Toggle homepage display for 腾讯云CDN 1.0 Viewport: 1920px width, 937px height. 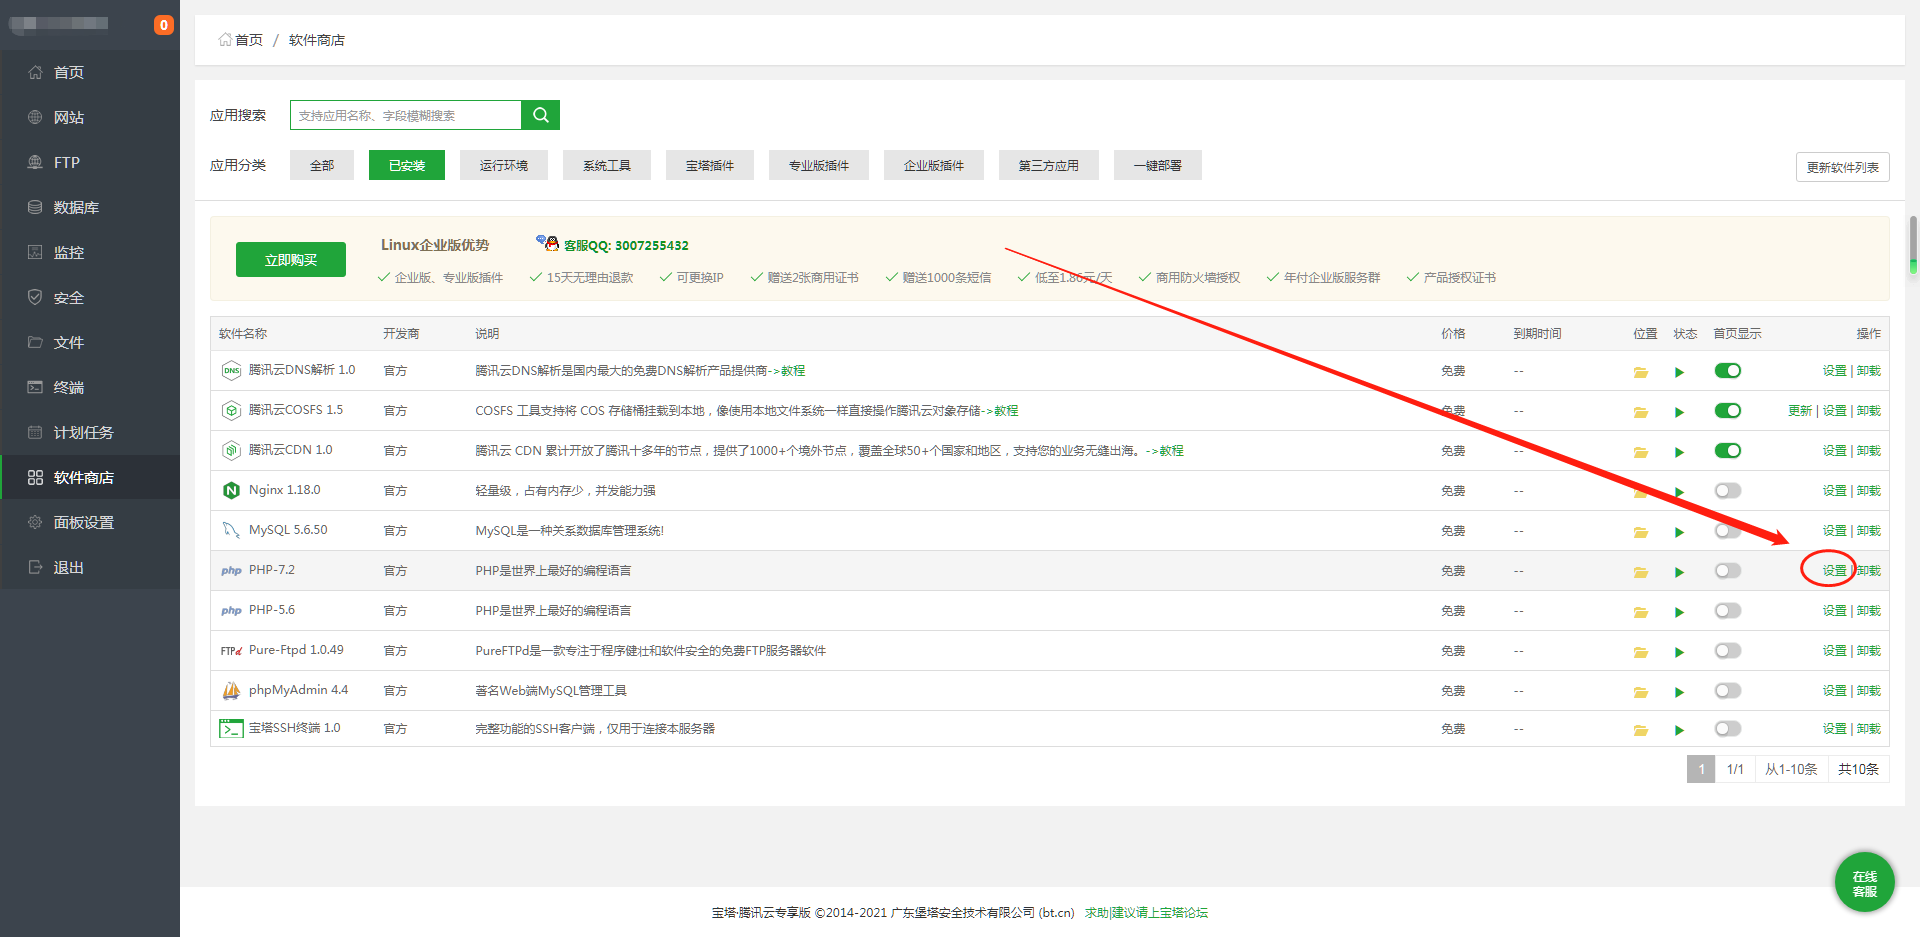[x=1728, y=451]
